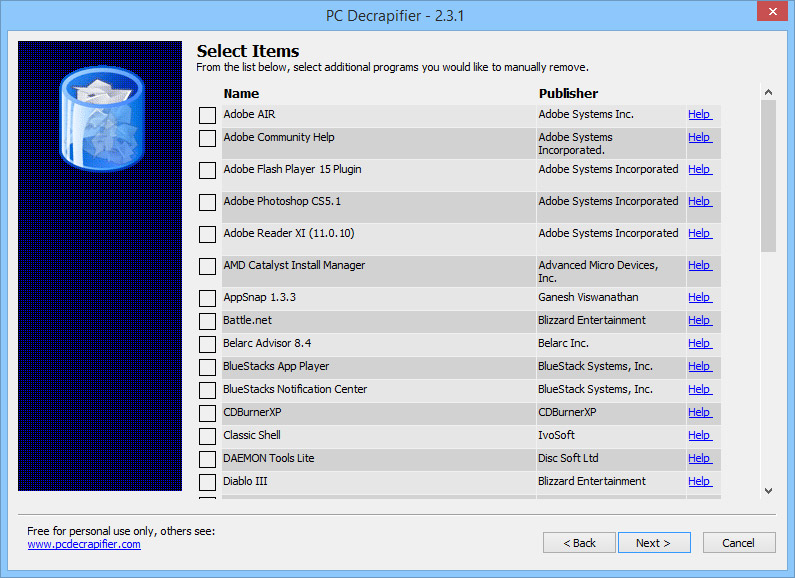Check the Adobe AIR checkbox
The image size is (795, 578).
coord(207,115)
